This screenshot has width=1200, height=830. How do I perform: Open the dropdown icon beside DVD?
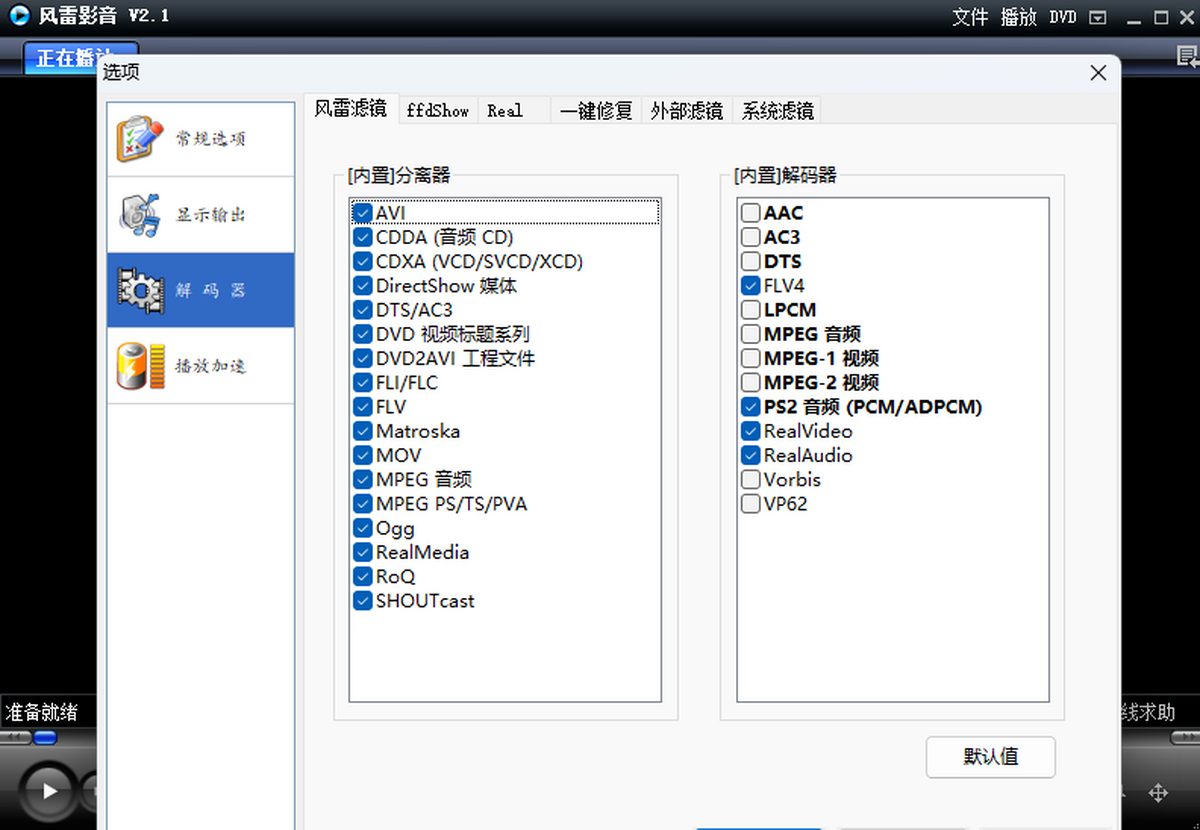[1098, 18]
